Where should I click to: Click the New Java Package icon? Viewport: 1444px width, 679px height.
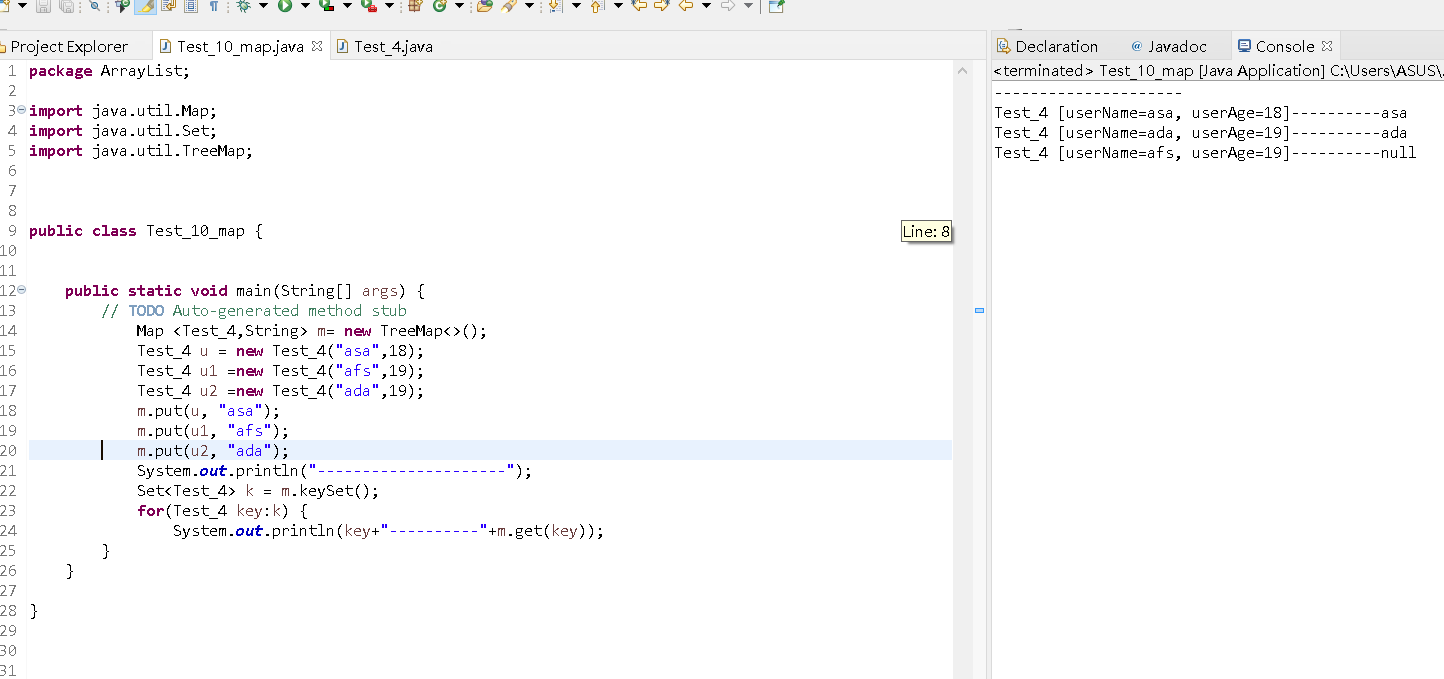click(414, 6)
